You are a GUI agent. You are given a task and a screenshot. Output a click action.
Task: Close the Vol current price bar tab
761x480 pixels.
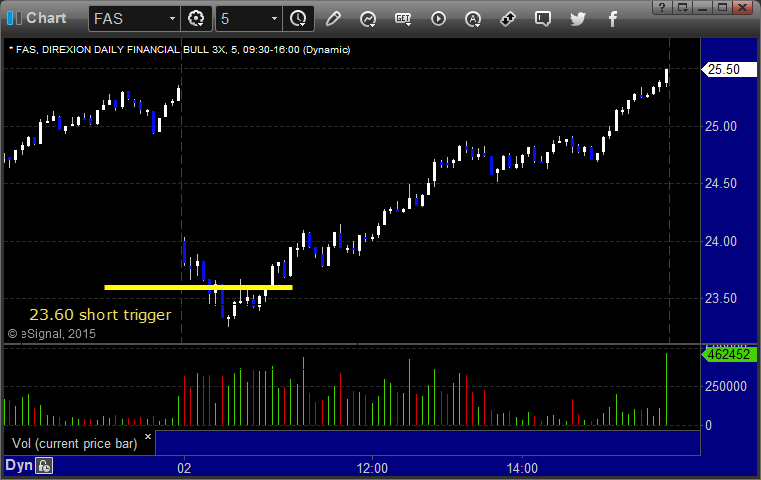(x=148, y=436)
